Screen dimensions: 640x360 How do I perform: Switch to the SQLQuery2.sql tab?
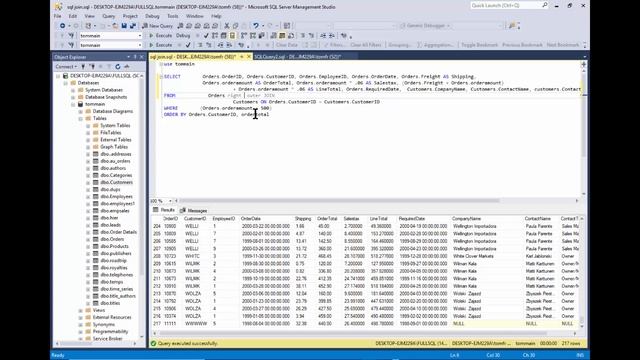click(298, 57)
